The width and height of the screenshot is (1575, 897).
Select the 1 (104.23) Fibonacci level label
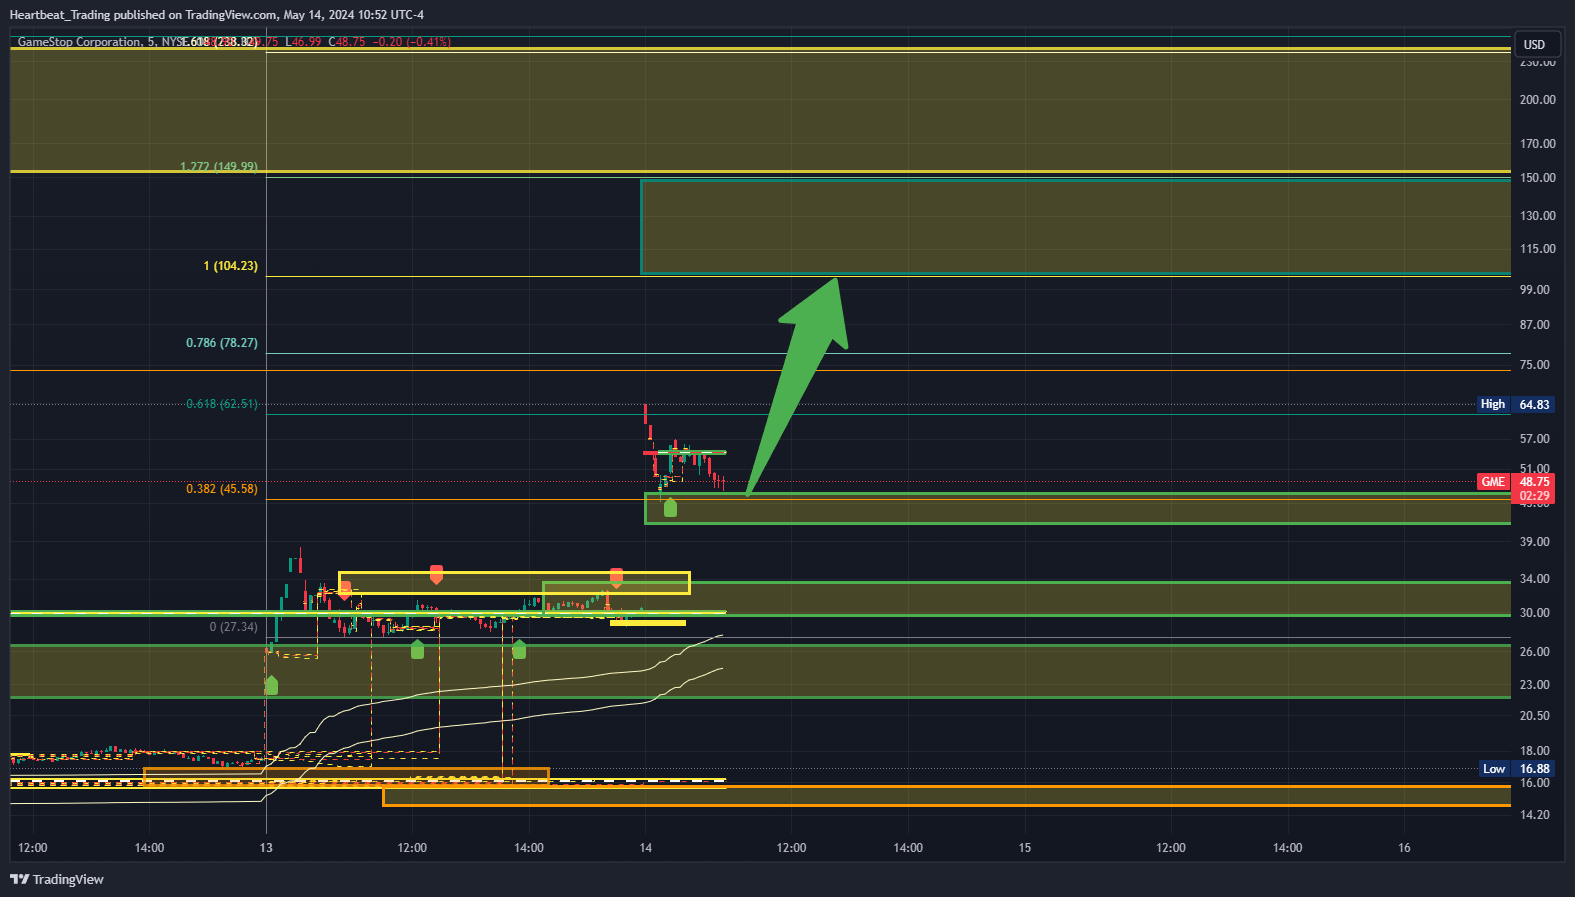[231, 266]
